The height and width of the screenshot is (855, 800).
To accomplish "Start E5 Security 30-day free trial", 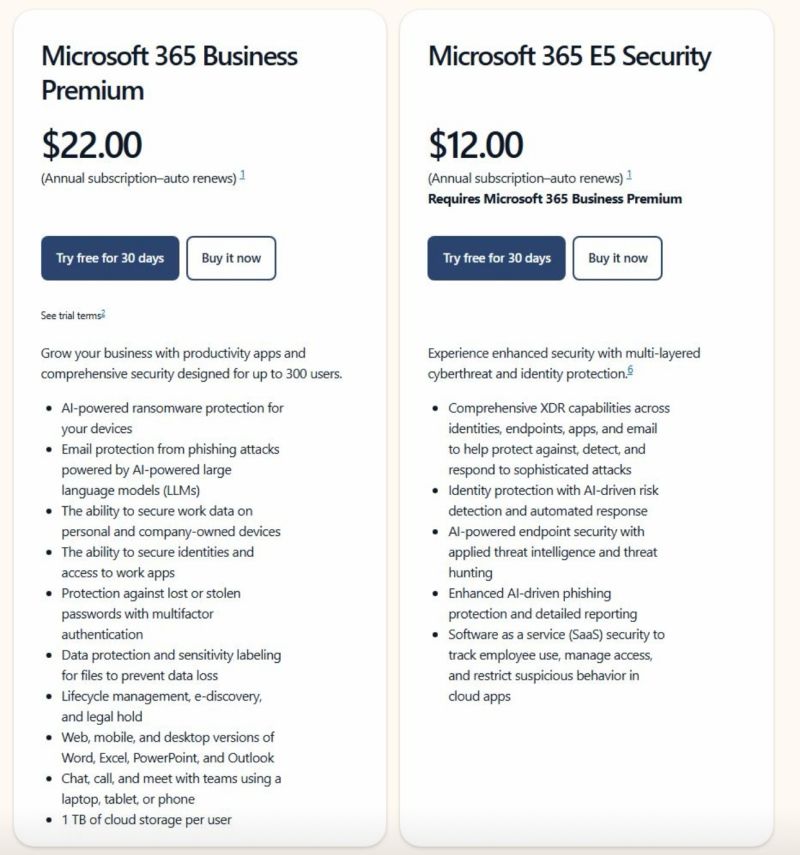I will click(x=496, y=258).
